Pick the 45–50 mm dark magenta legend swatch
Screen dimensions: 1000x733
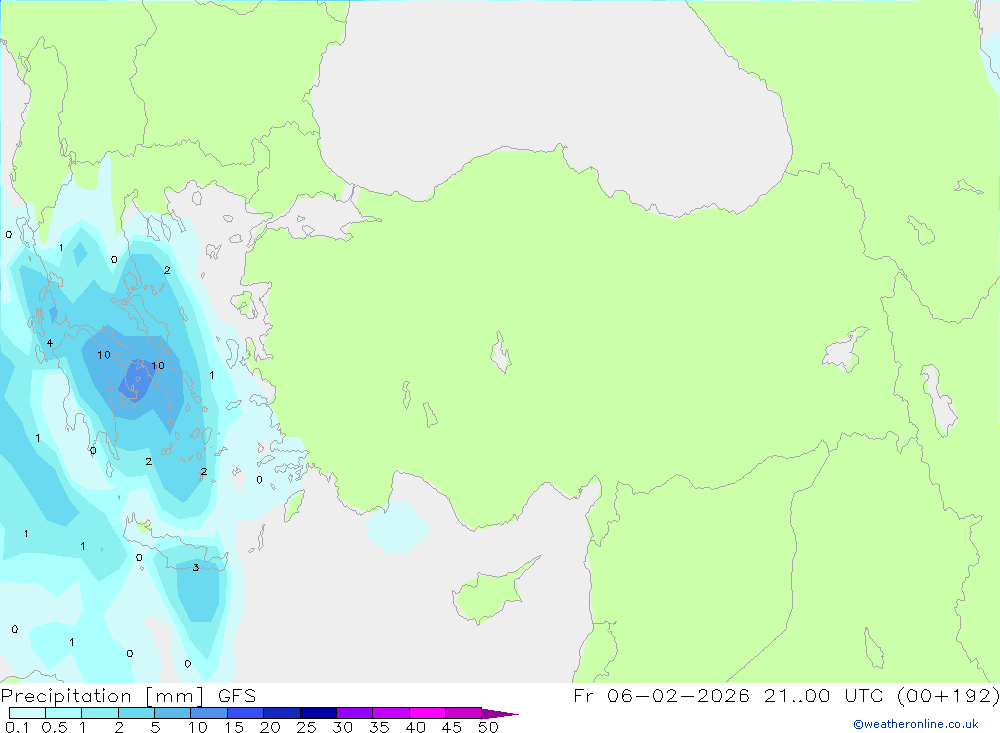[x=464, y=713]
